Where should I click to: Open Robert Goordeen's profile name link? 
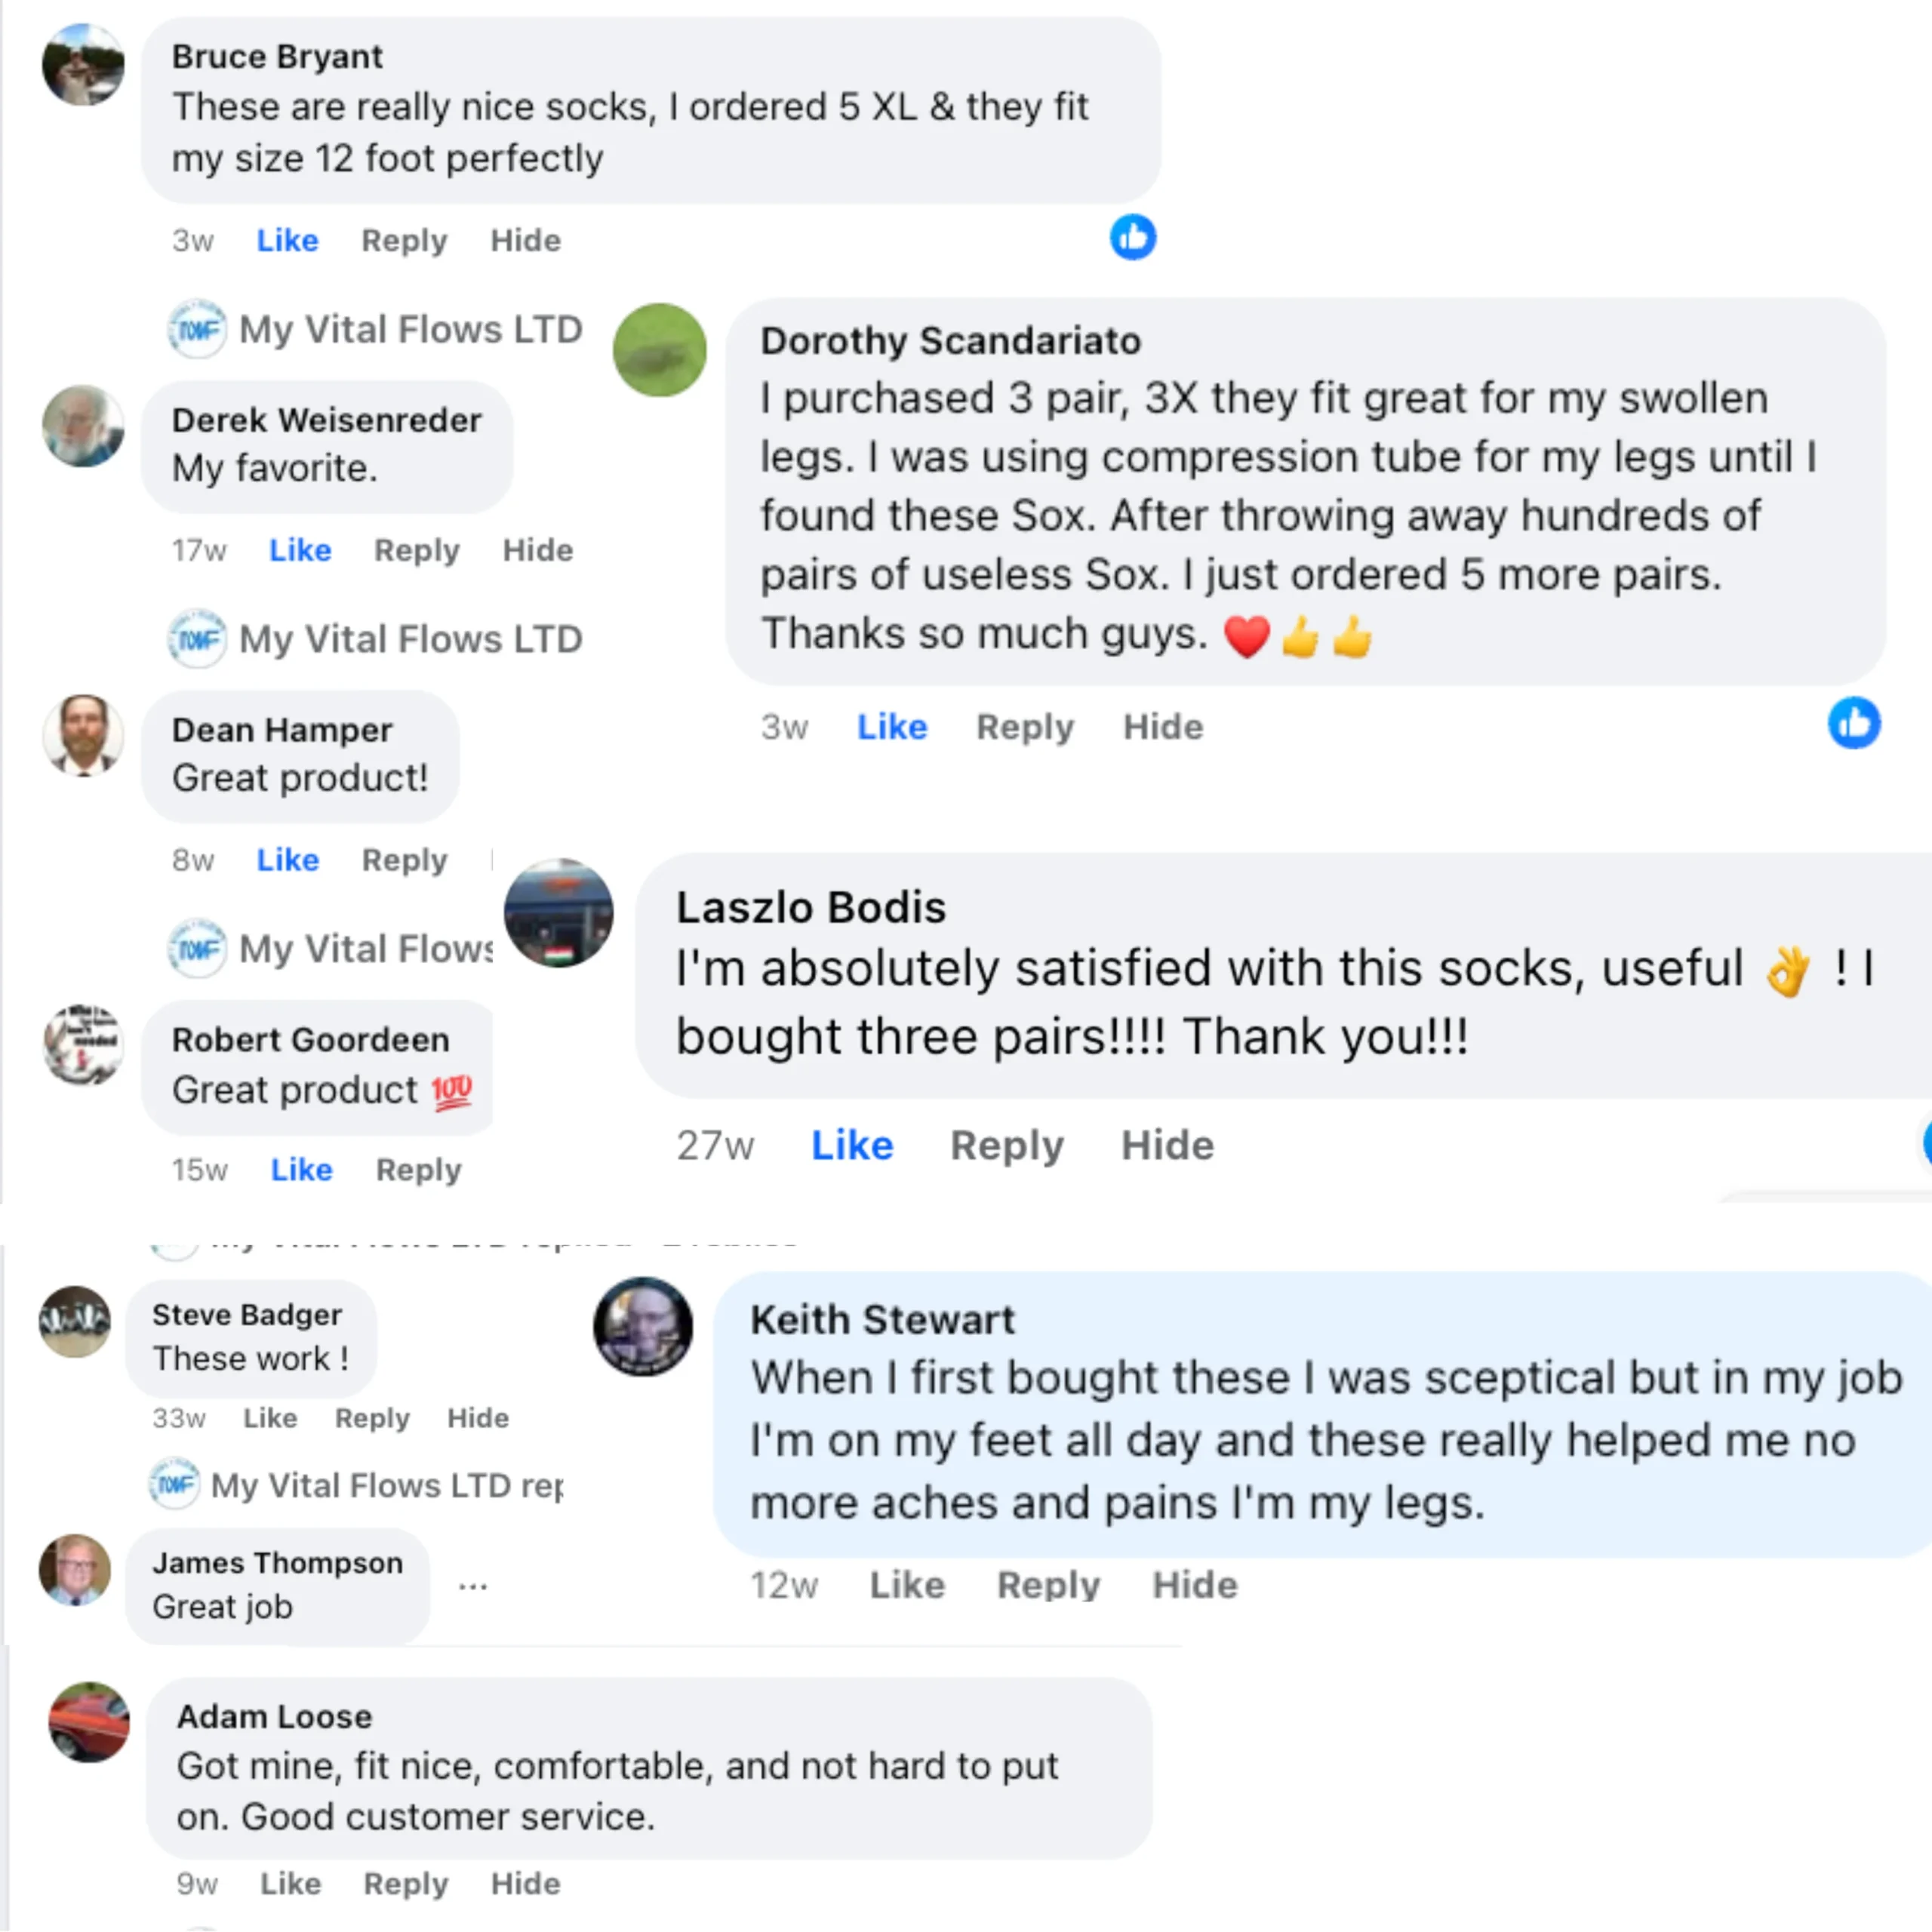point(310,1040)
